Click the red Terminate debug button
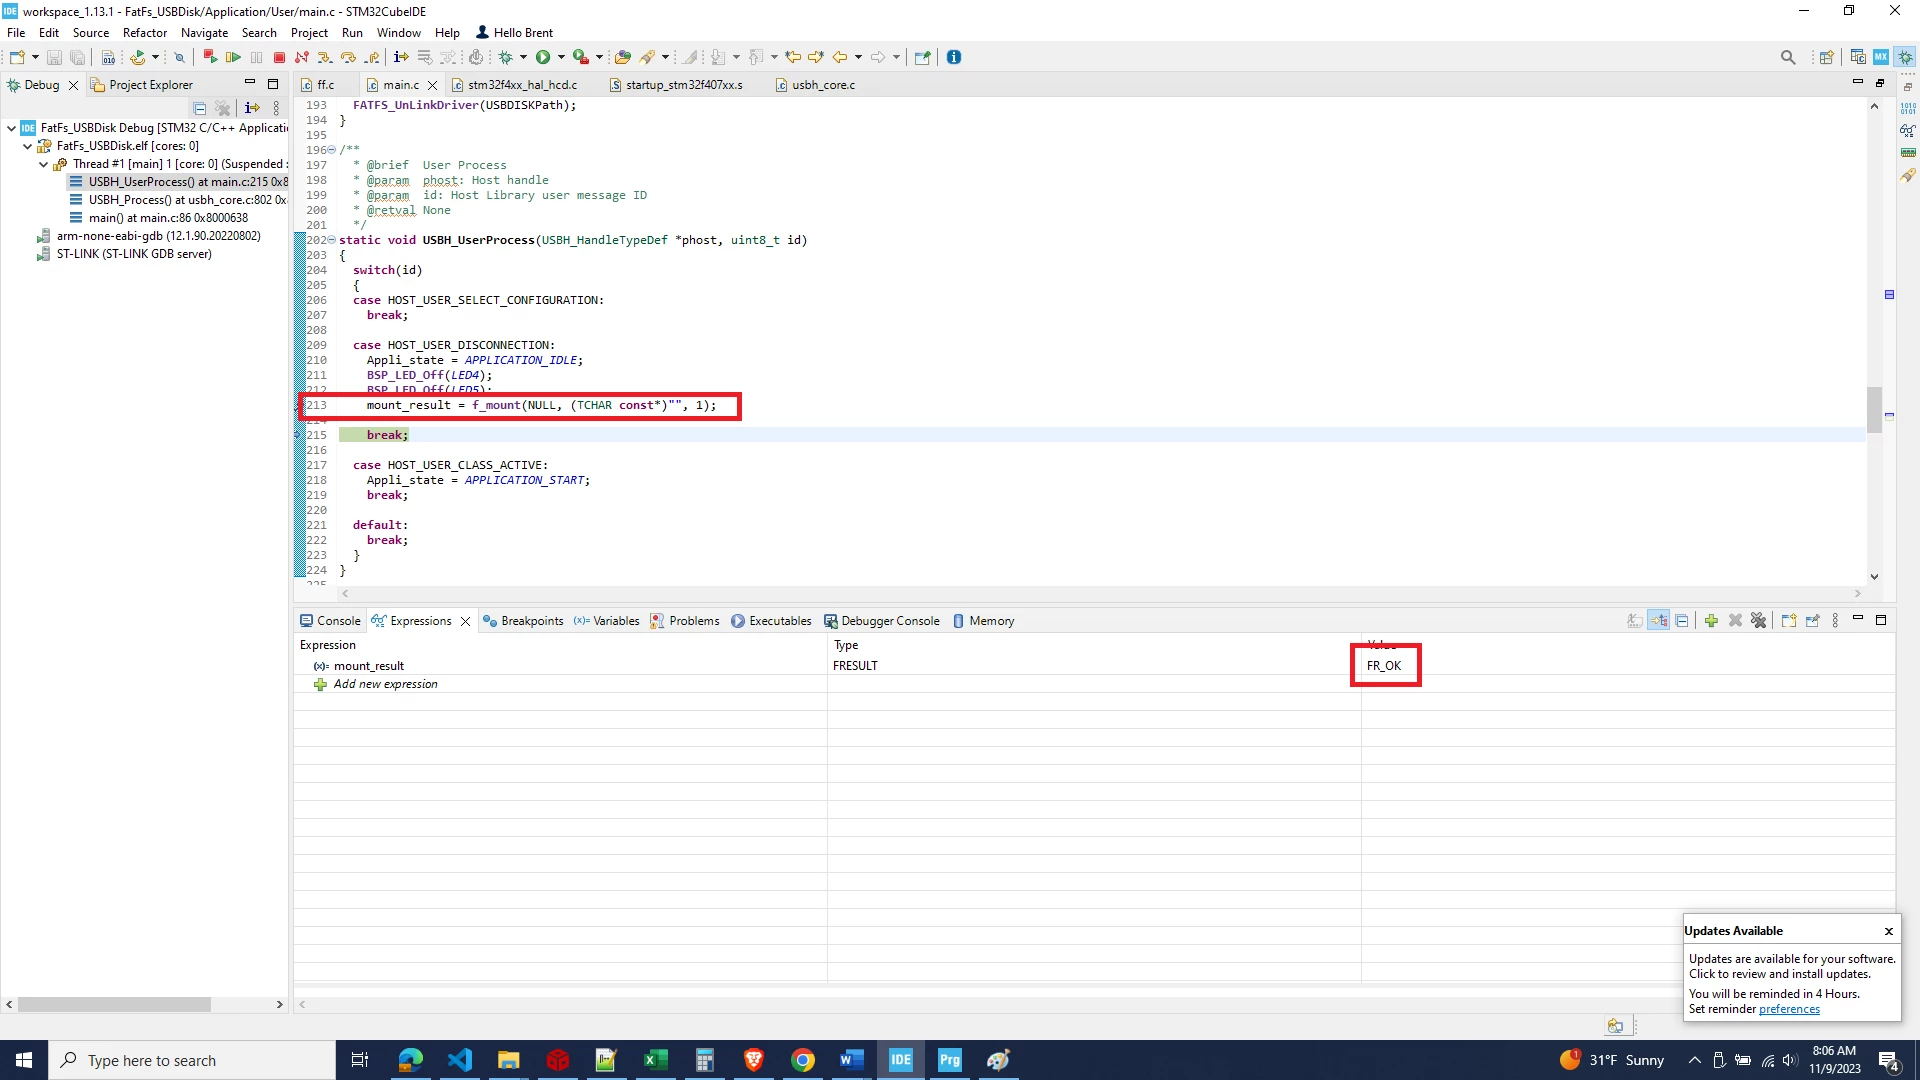The height and width of the screenshot is (1080, 1920). tap(280, 57)
